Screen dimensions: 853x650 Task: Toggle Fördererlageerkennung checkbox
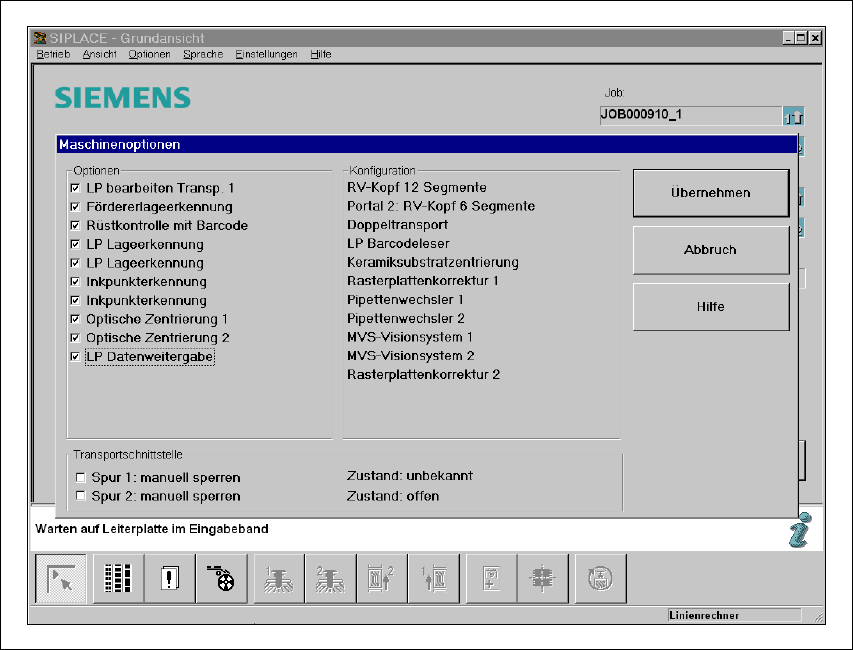(x=75, y=207)
